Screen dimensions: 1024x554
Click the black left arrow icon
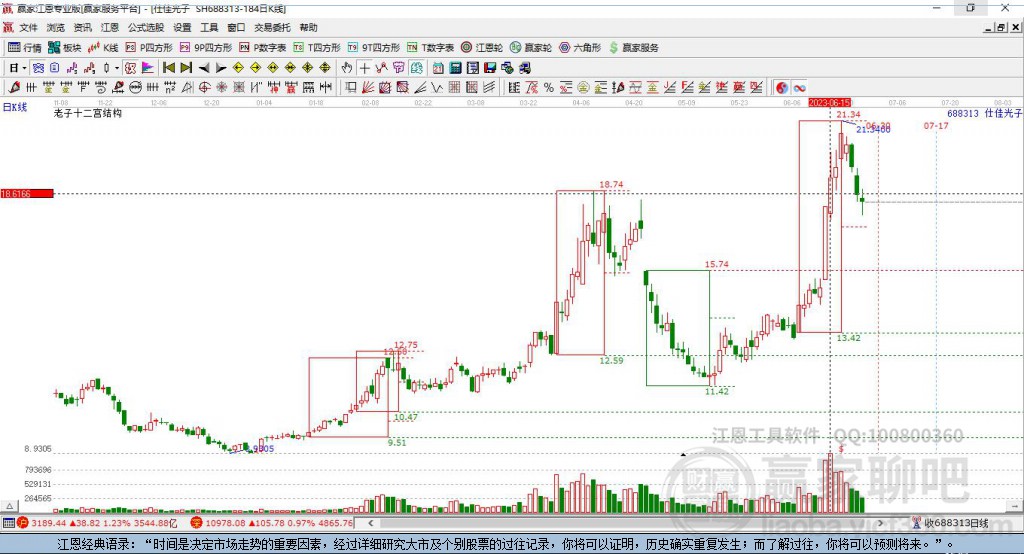click(204, 68)
